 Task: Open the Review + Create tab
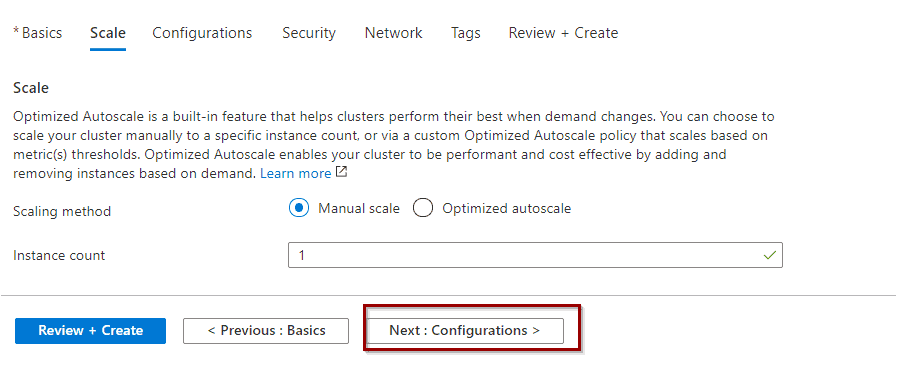pyautogui.click(x=564, y=33)
